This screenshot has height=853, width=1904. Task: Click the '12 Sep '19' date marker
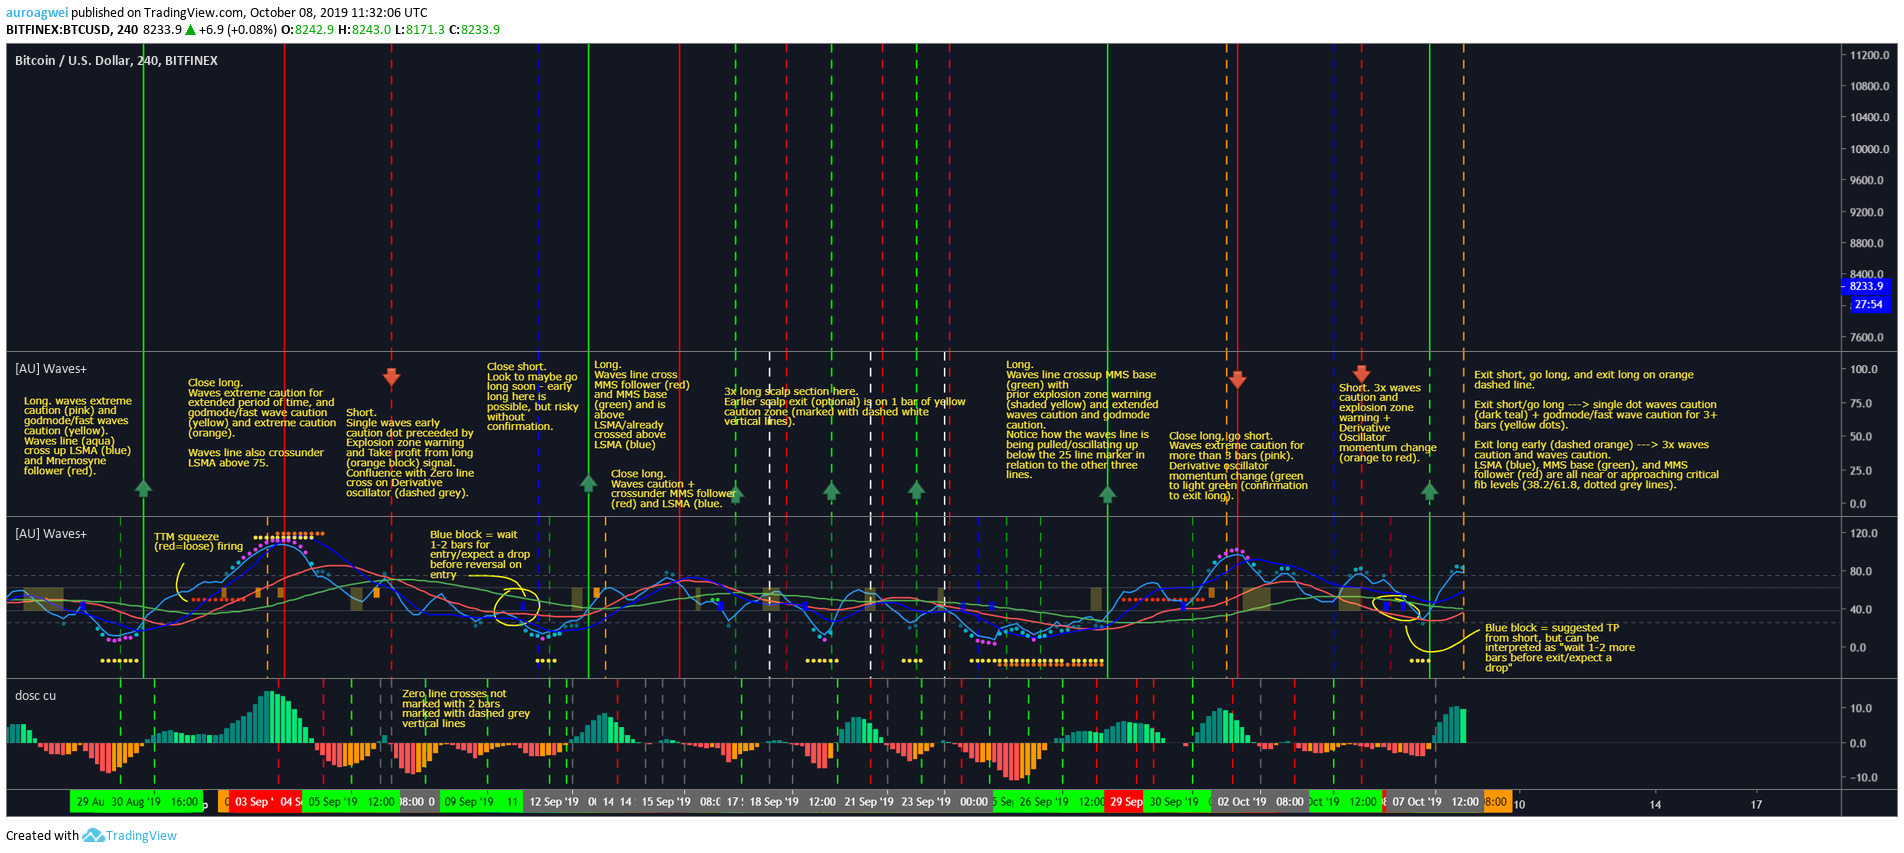coord(553,802)
